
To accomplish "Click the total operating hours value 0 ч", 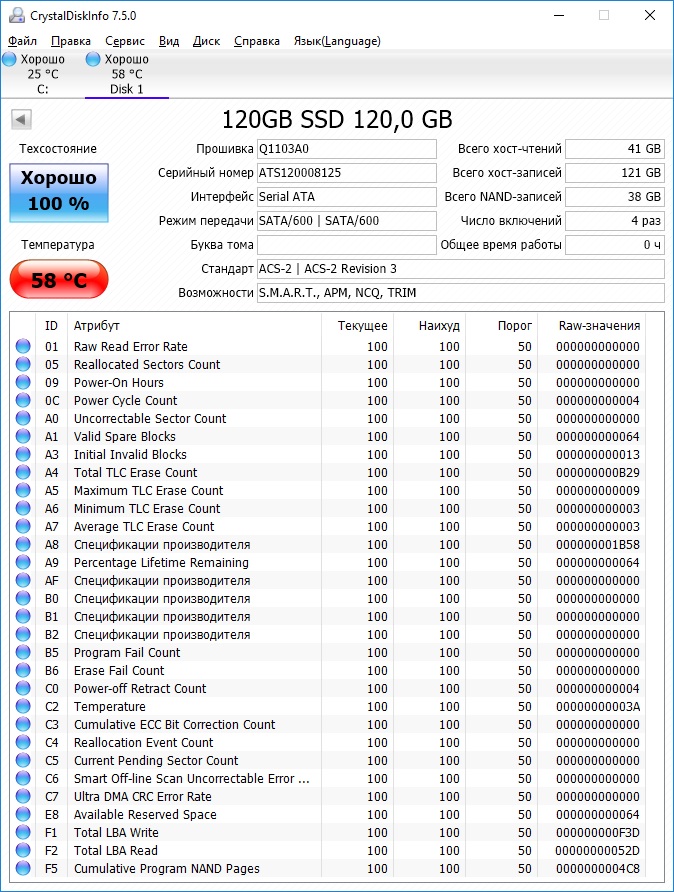I will pos(615,245).
